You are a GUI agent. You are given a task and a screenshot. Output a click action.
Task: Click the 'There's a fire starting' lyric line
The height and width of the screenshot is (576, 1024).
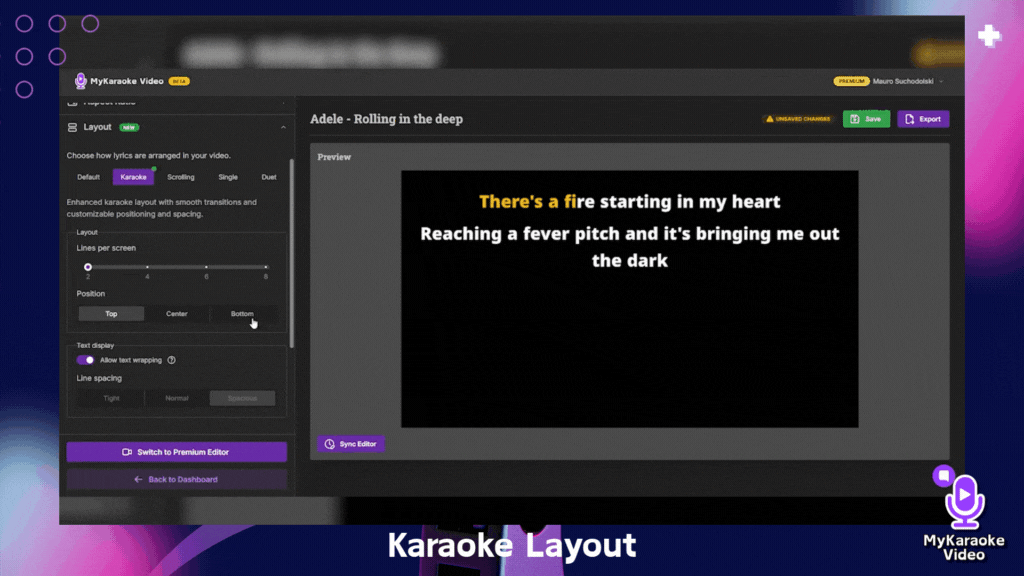coord(630,201)
